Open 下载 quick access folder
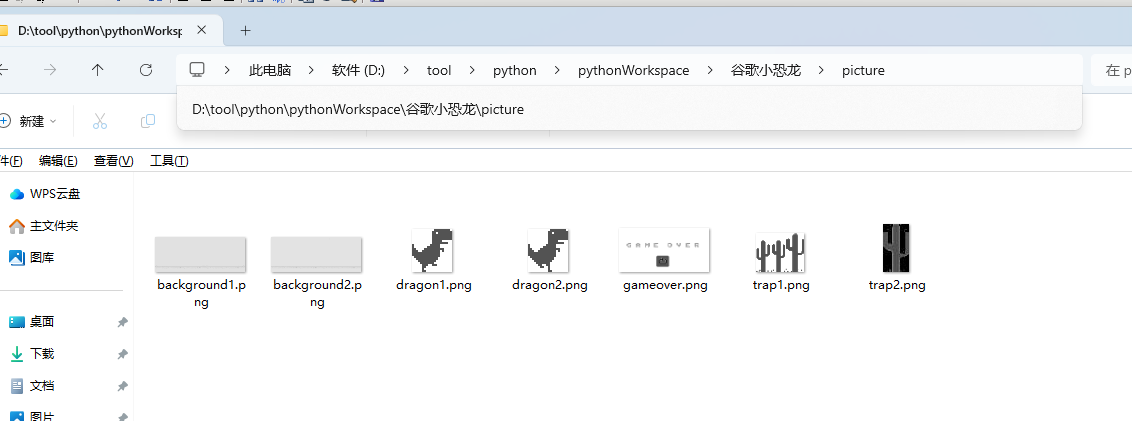 pyautogui.click(x=32, y=354)
